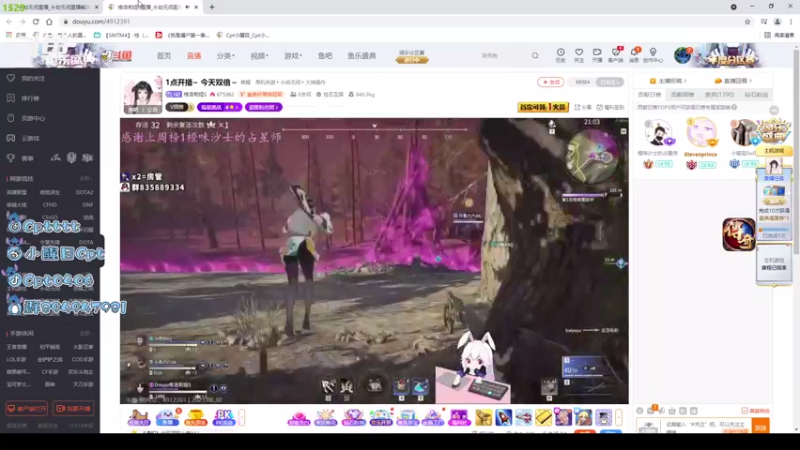Open DOTA2 category link in sidebar
This screenshot has height=450, width=800.
pyautogui.click(x=84, y=192)
